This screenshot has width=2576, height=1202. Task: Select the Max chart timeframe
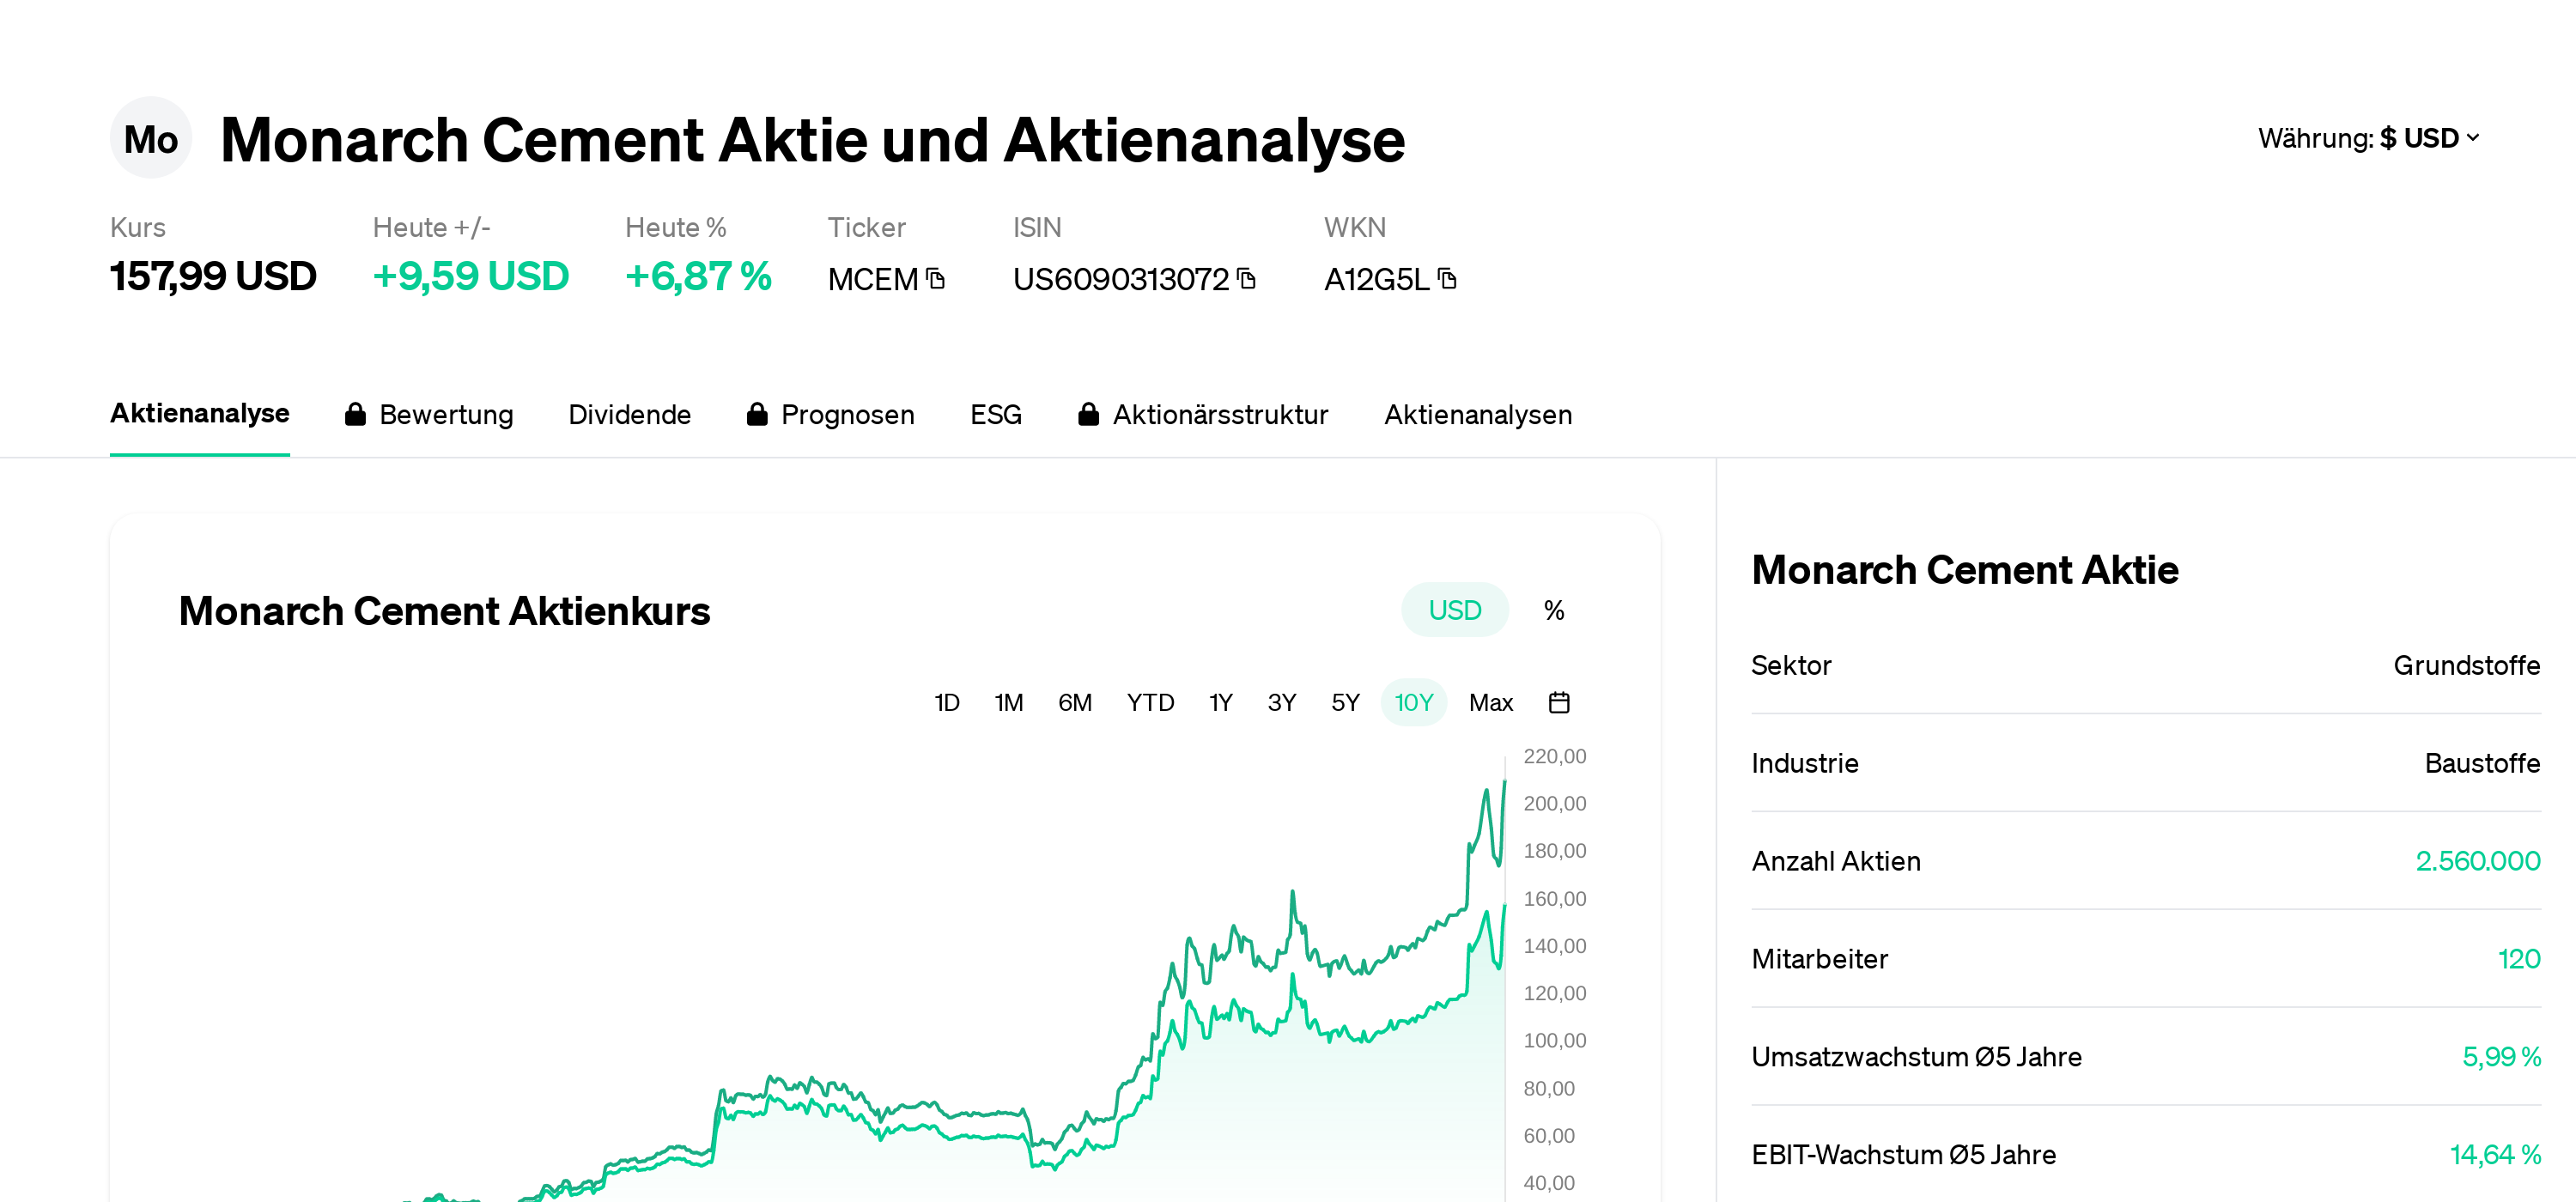(x=1490, y=702)
